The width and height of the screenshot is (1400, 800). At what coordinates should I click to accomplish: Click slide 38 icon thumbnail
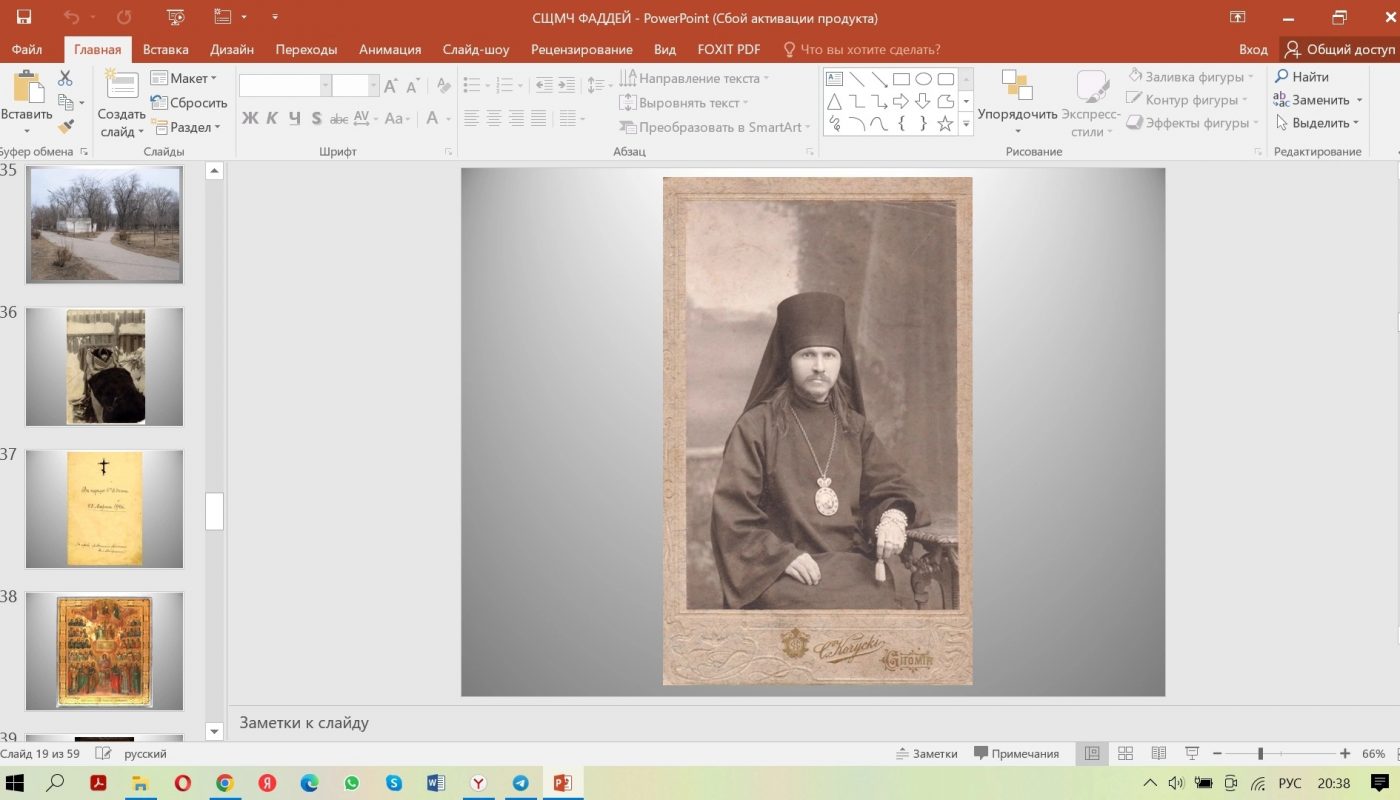[104, 651]
